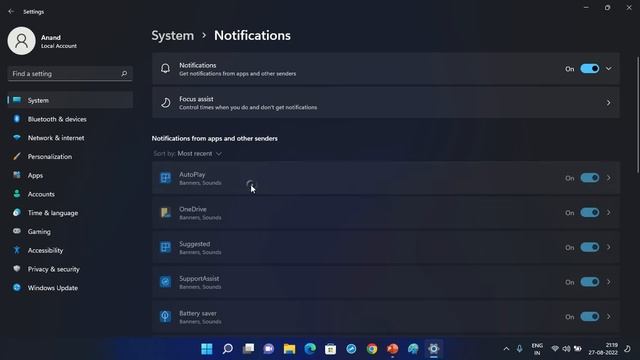The height and width of the screenshot is (360, 640).
Task: Launch the Chat app from the taskbar
Action: tap(269, 349)
